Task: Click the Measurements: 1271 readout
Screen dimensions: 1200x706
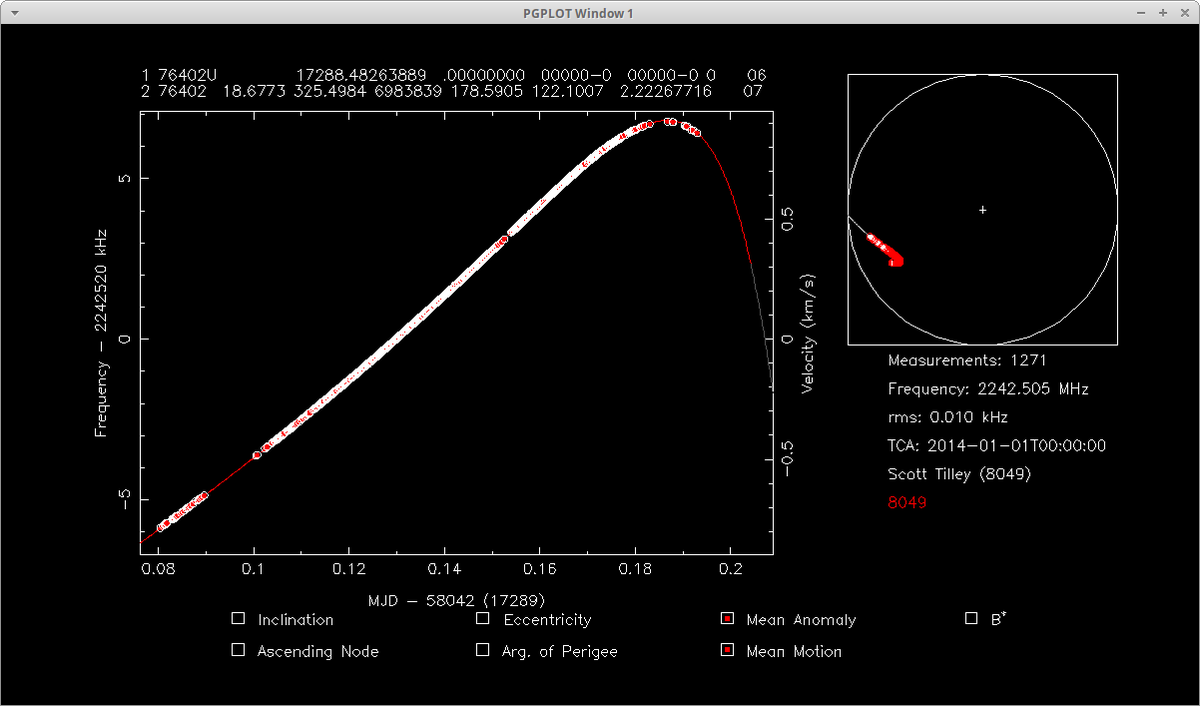Action: pos(967,360)
